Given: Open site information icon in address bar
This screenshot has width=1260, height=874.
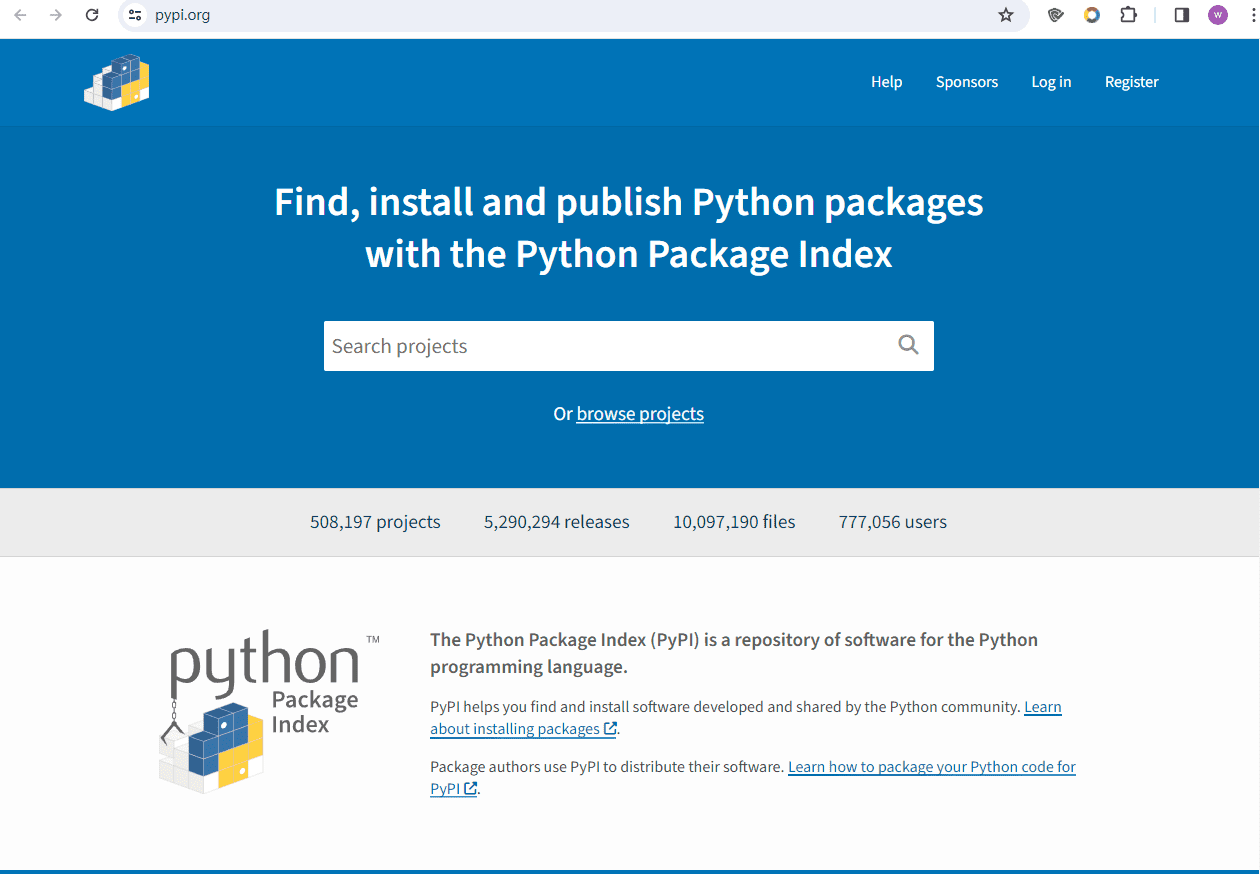Looking at the screenshot, I should click(135, 15).
